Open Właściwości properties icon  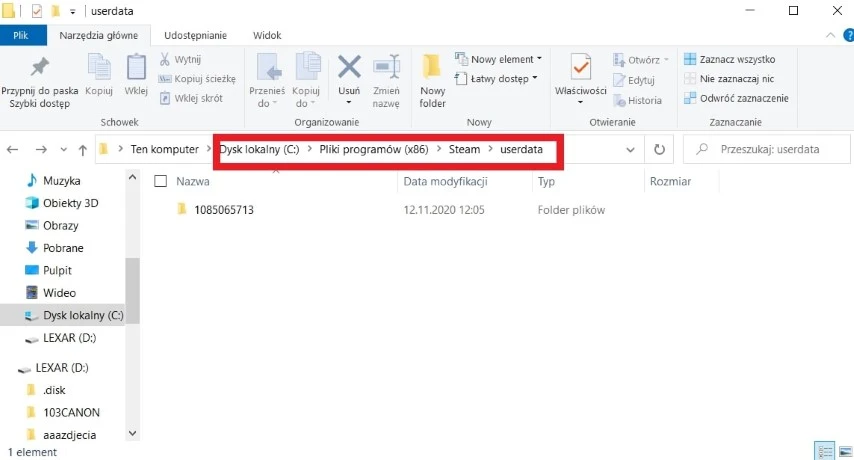580,70
